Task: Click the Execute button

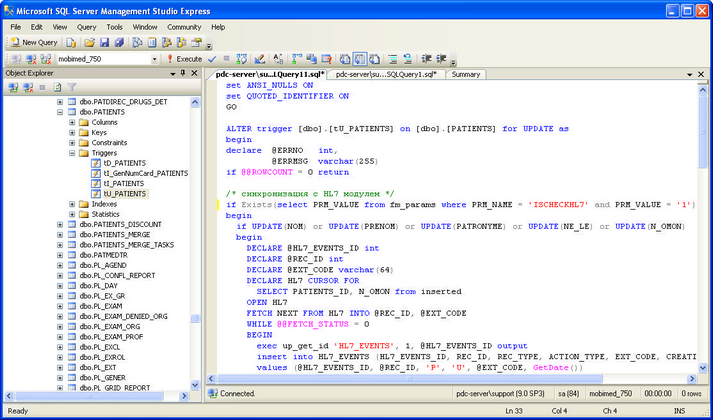Action: 184,59
